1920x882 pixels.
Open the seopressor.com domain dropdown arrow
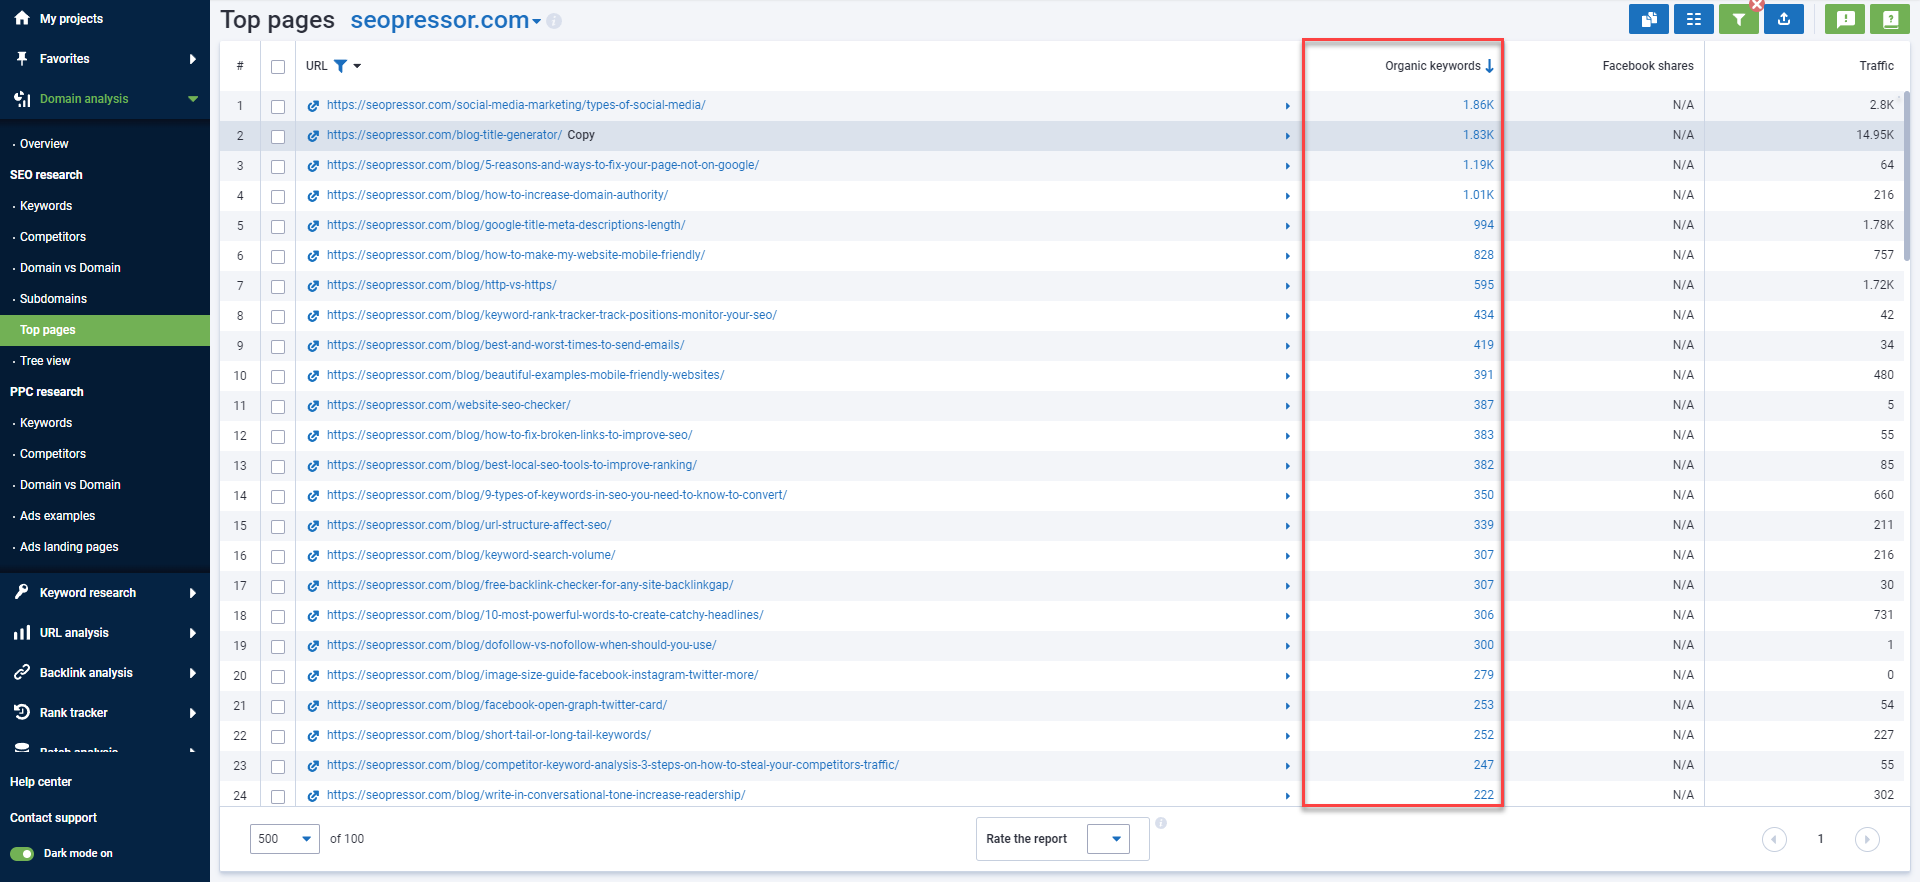[536, 22]
